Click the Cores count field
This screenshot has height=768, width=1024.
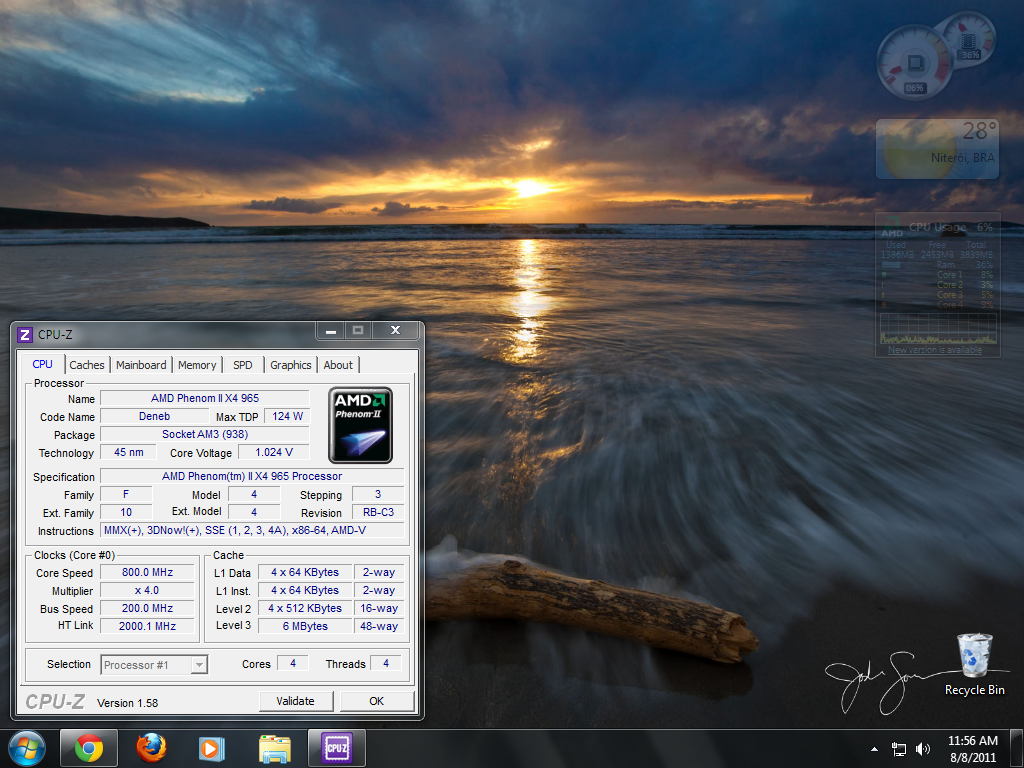click(293, 664)
